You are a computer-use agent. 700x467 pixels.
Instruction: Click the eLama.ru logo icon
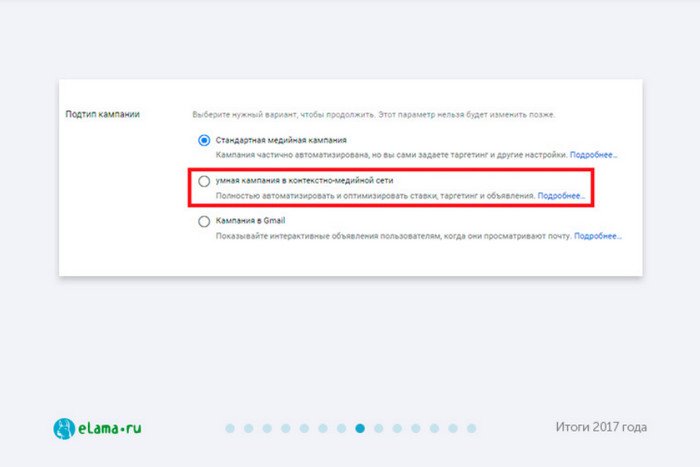point(64,428)
